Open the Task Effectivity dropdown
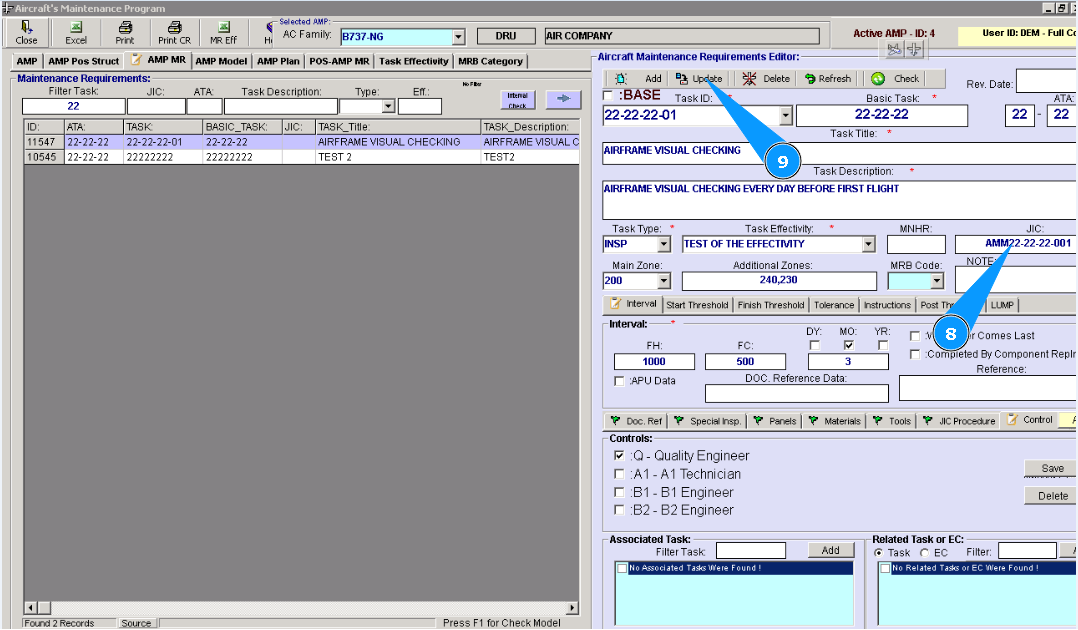Image resolution: width=1078 pixels, height=630 pixels. [869, 244]
